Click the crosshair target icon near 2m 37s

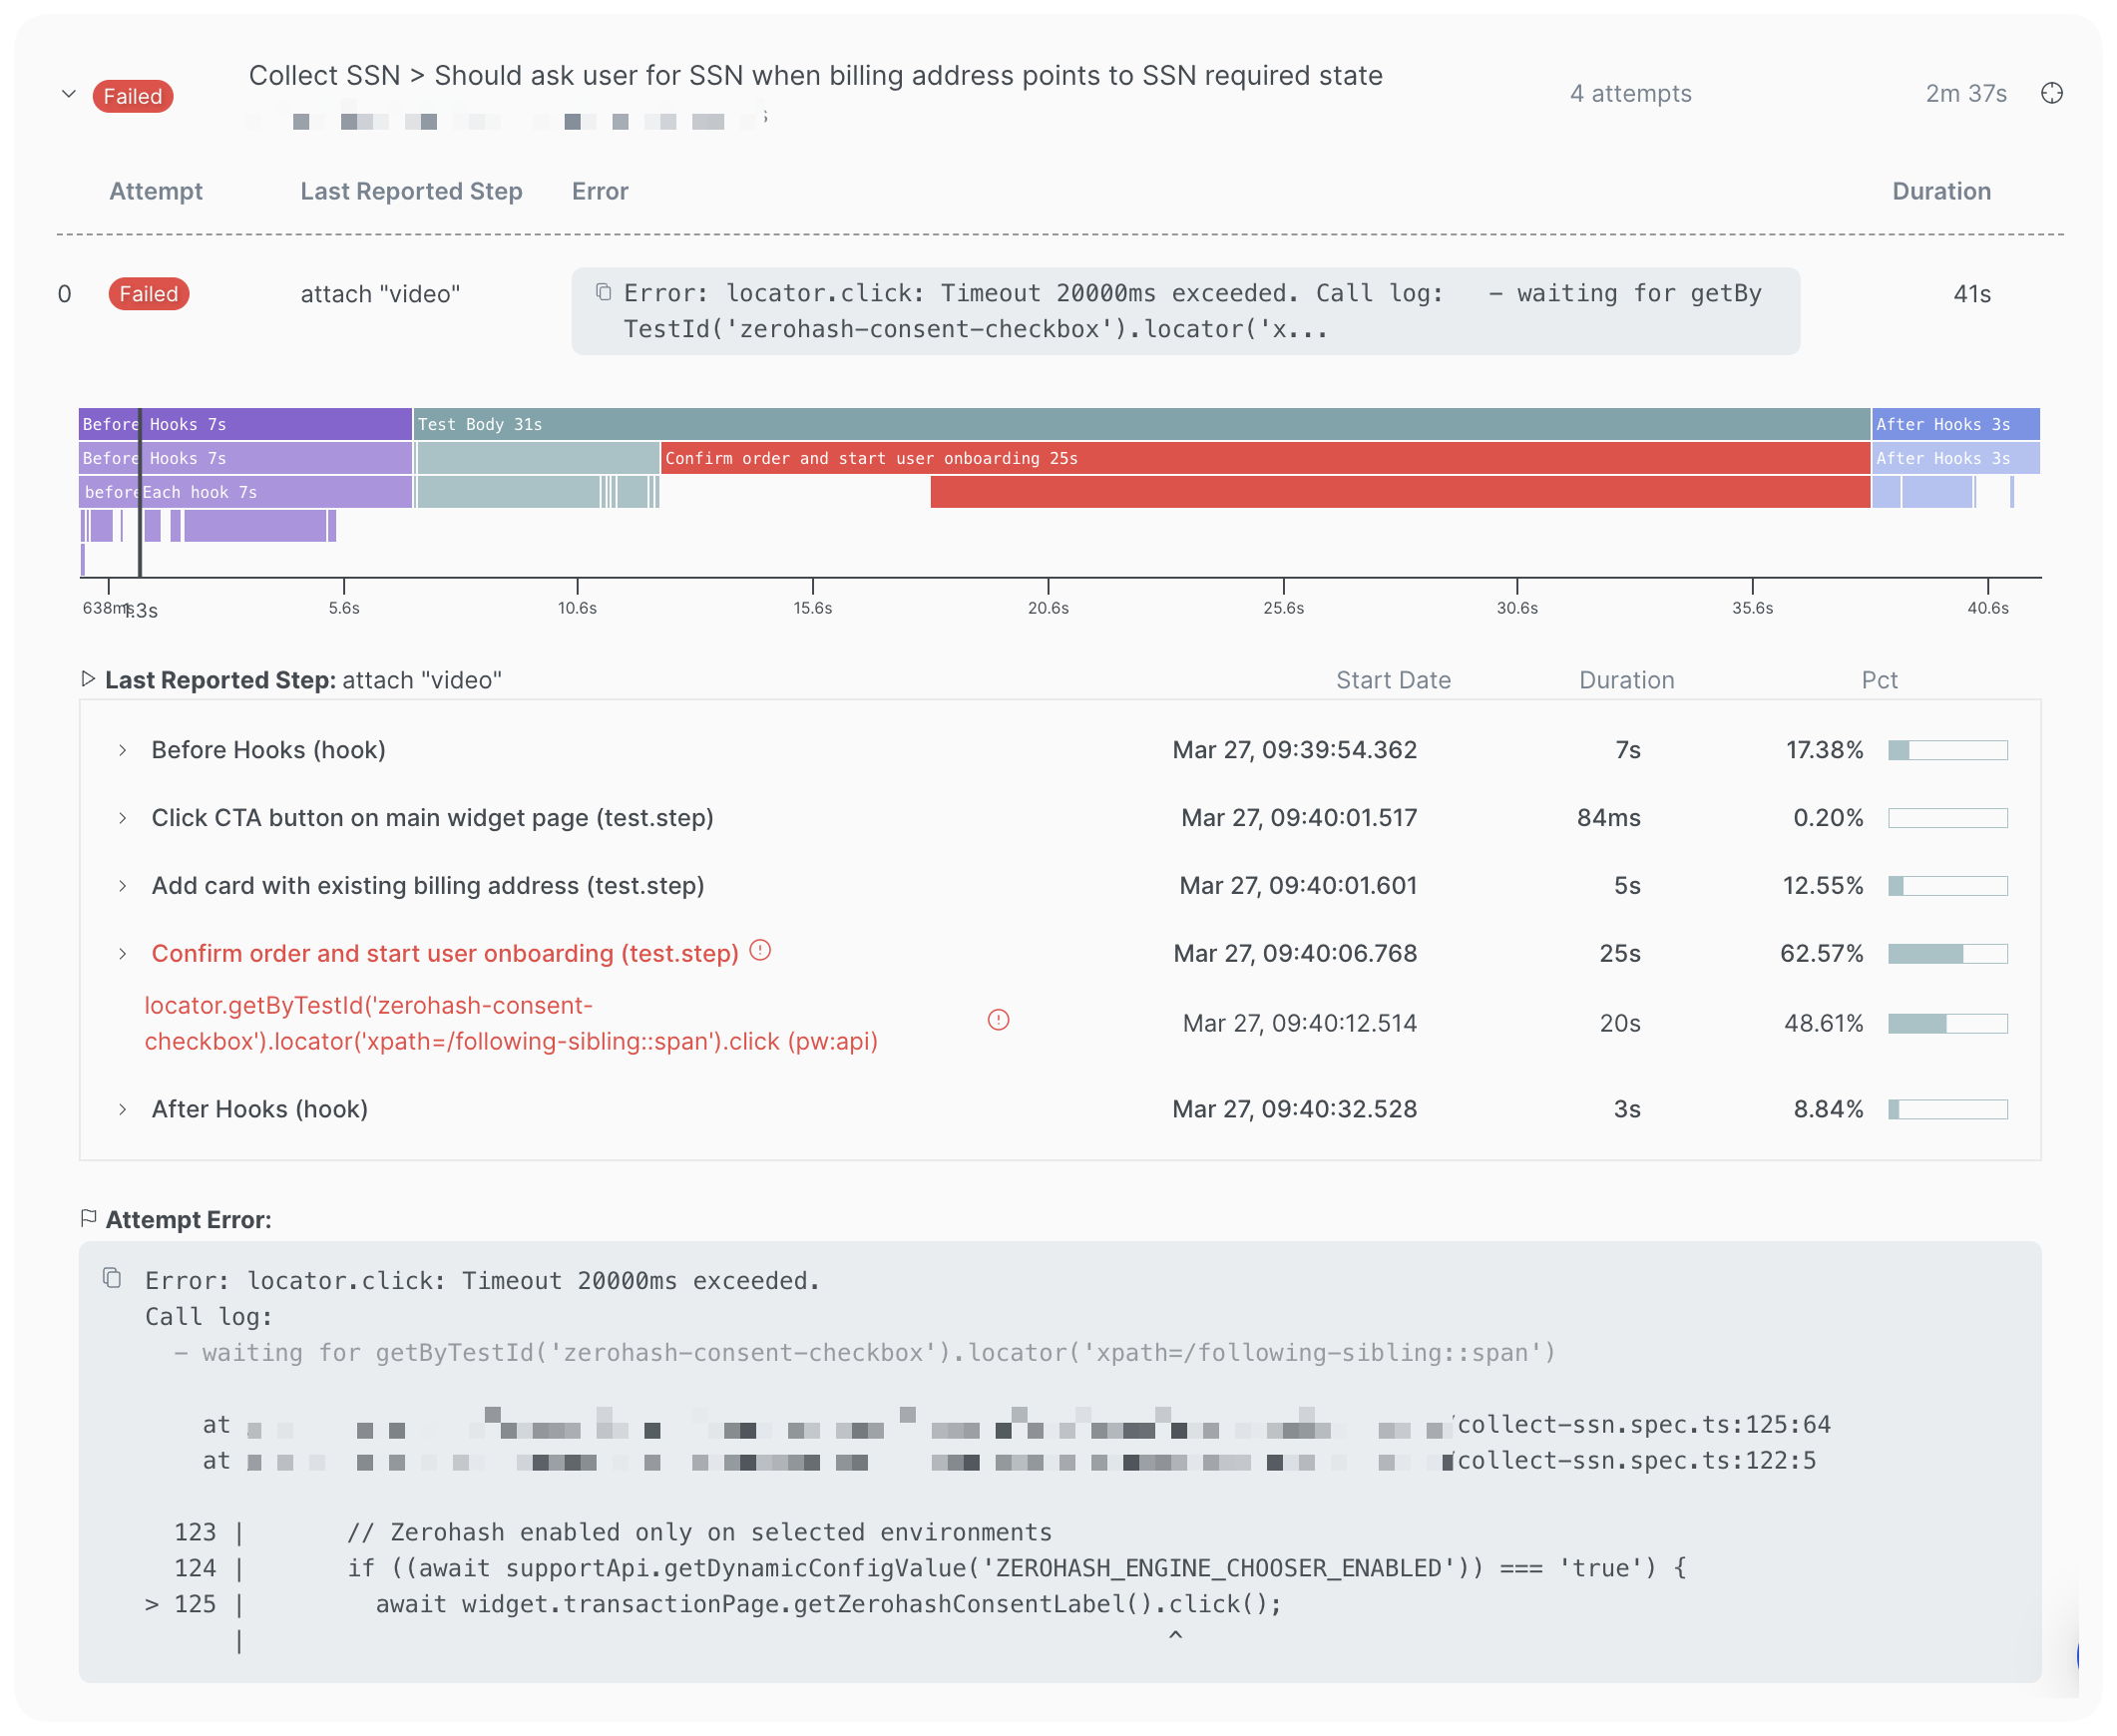coord(2051,93)
